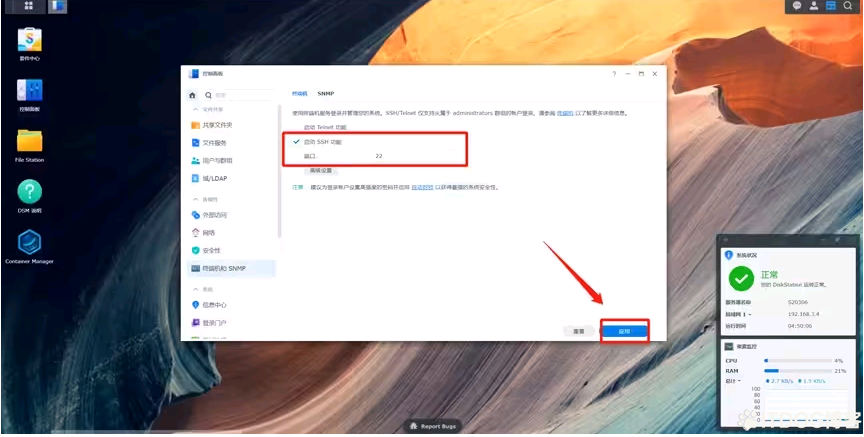Select the Control Panel taskbar icon
The width and height of the screenshot is (864, 437).
(x=57, y=6)
